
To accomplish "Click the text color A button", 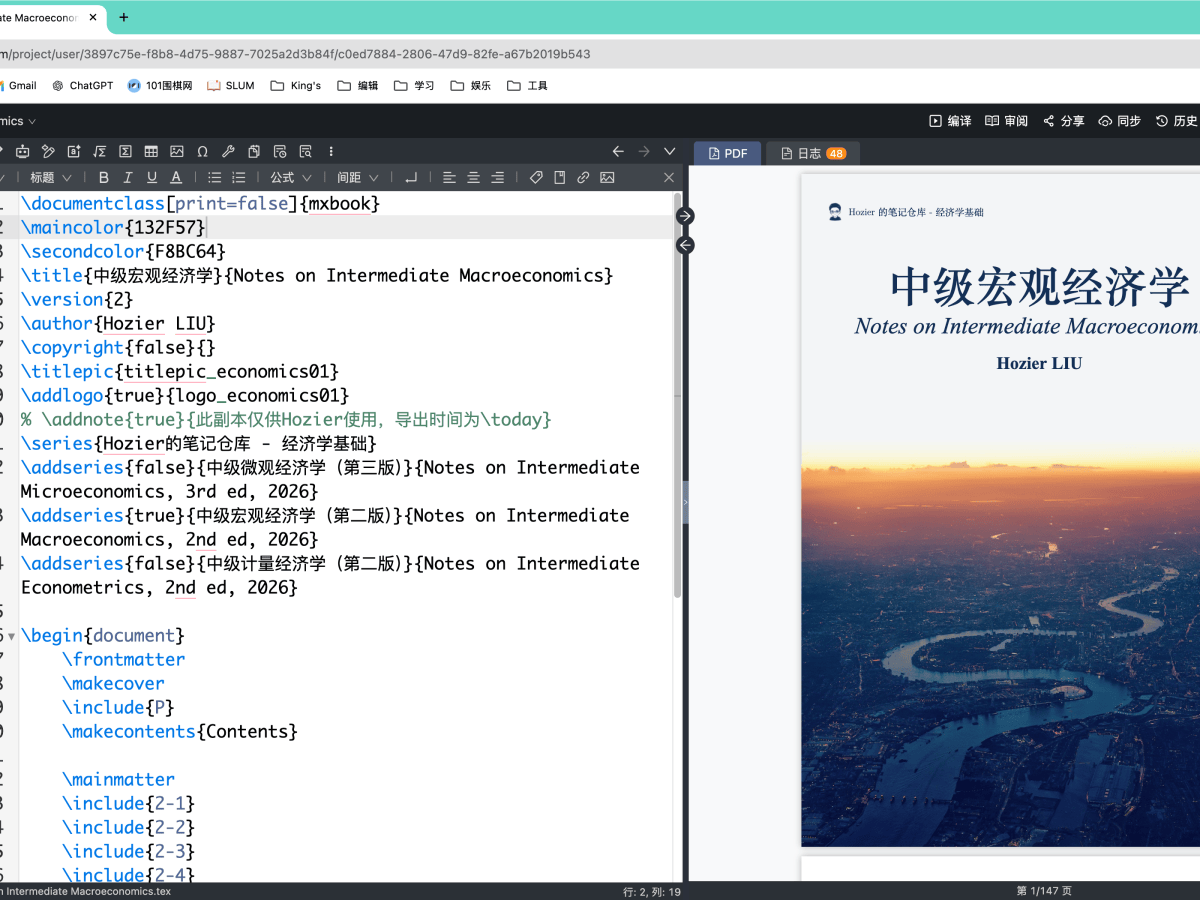I will [x=176, y=178].
